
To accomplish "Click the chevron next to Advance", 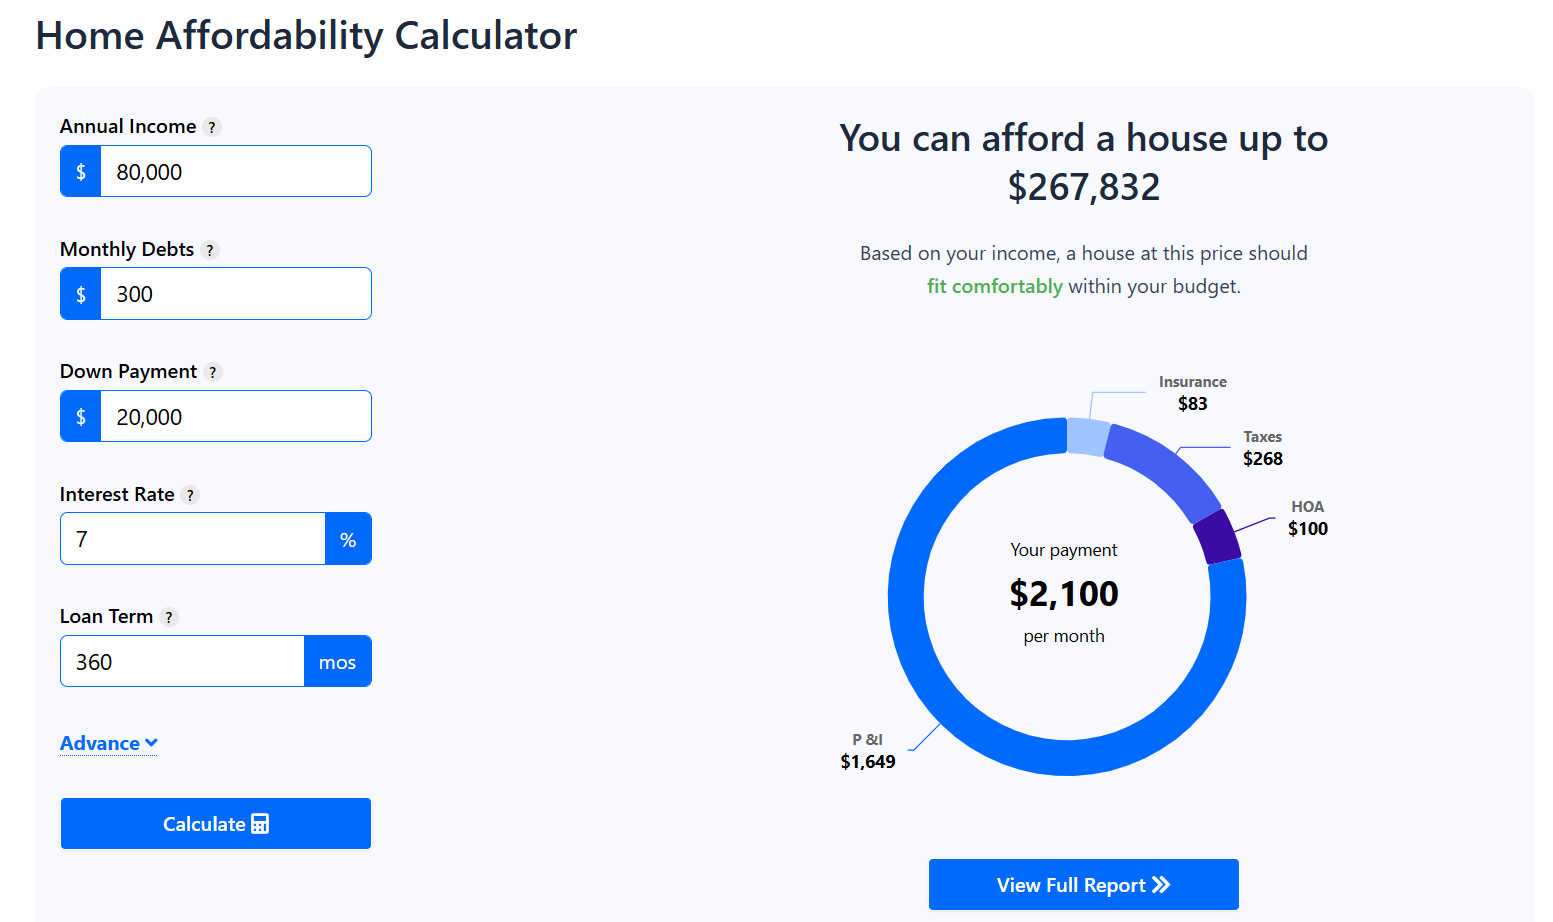I will click(x=150, y=743).
